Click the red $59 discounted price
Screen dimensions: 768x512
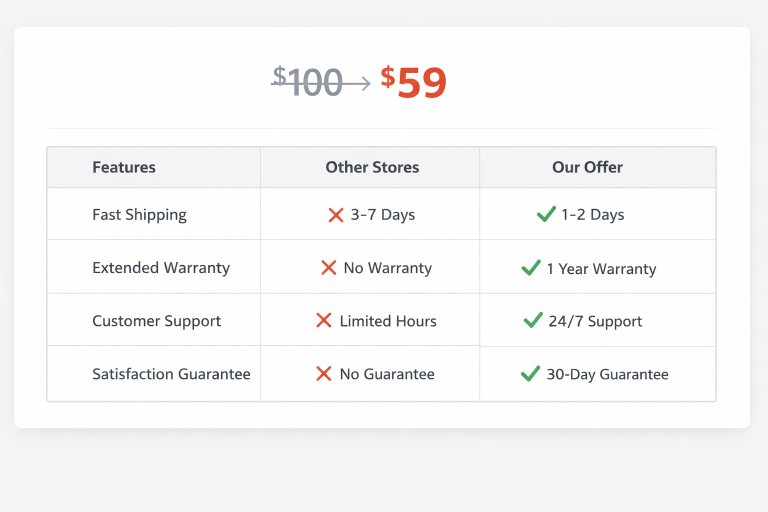[x=413, y=82]
